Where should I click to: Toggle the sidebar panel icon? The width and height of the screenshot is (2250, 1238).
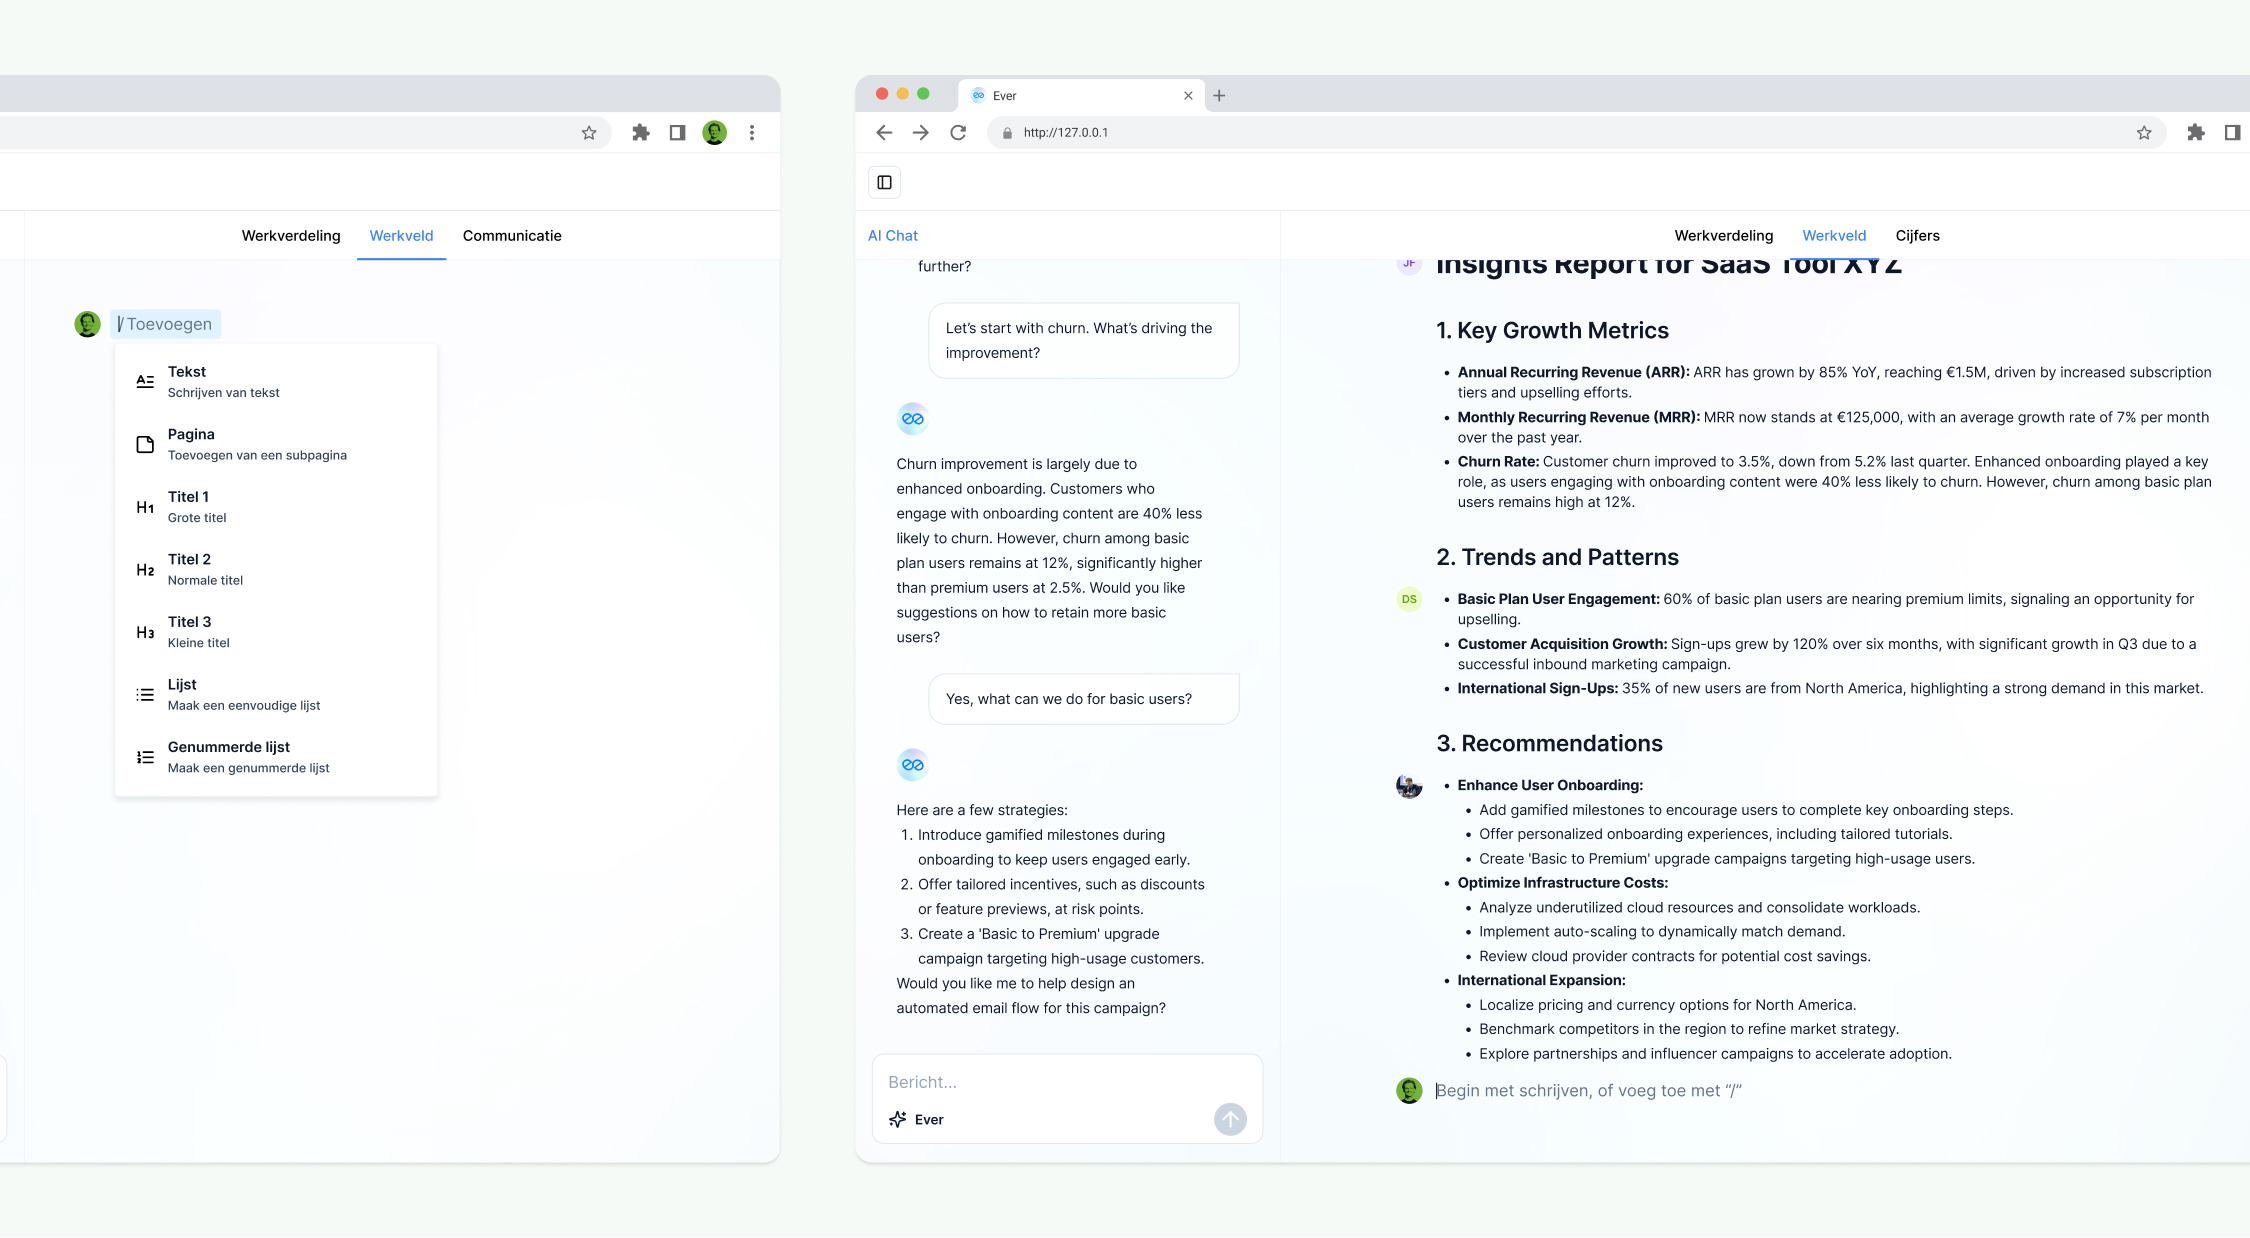coord(884,182)
